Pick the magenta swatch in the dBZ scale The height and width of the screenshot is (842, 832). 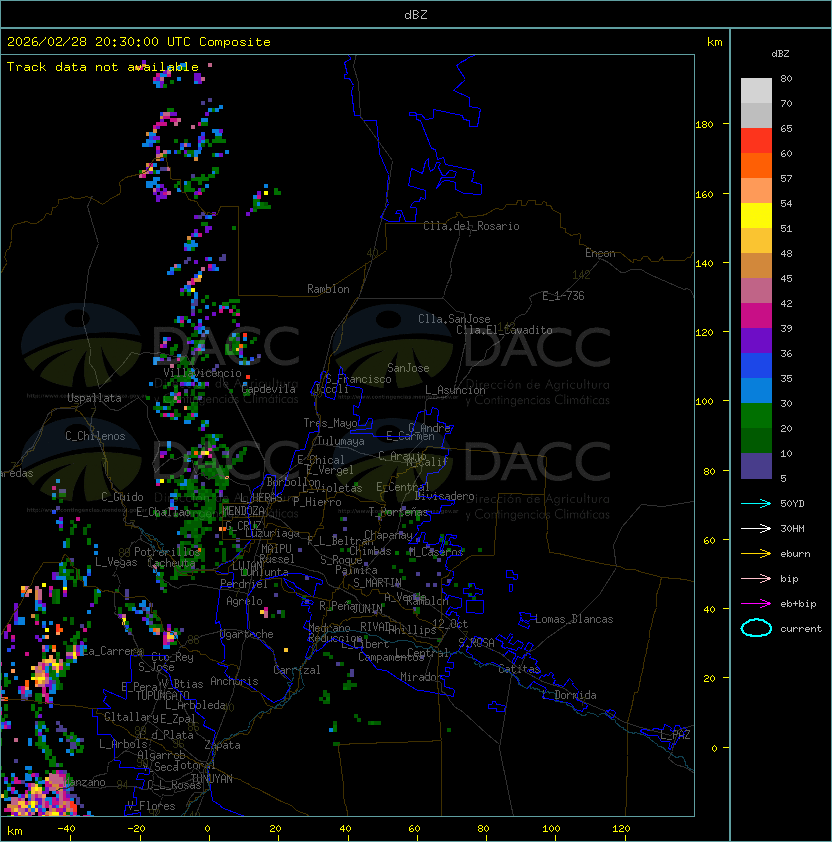[x=756, y=316]
